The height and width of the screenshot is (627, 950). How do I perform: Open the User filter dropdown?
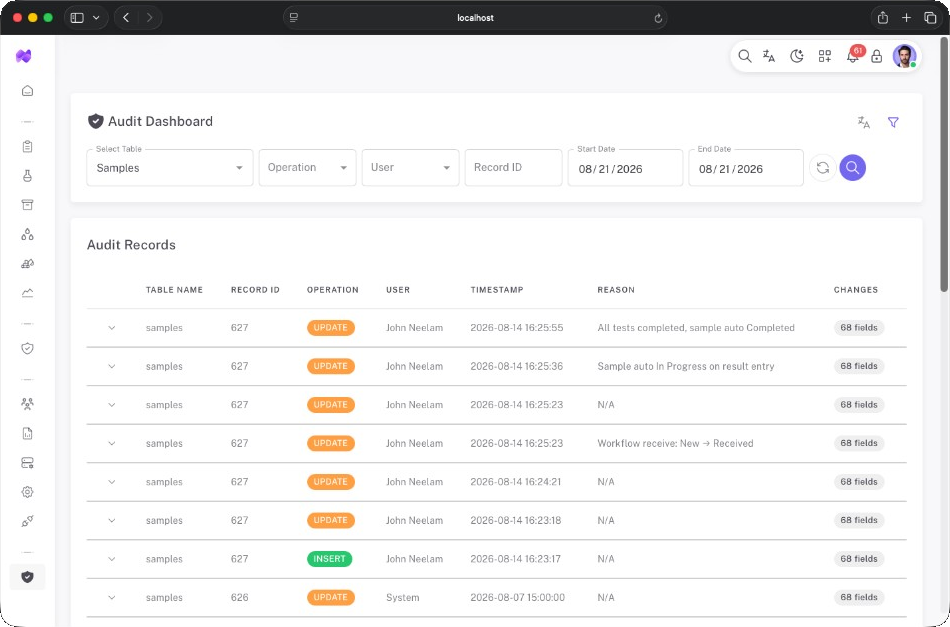[410, 168]
